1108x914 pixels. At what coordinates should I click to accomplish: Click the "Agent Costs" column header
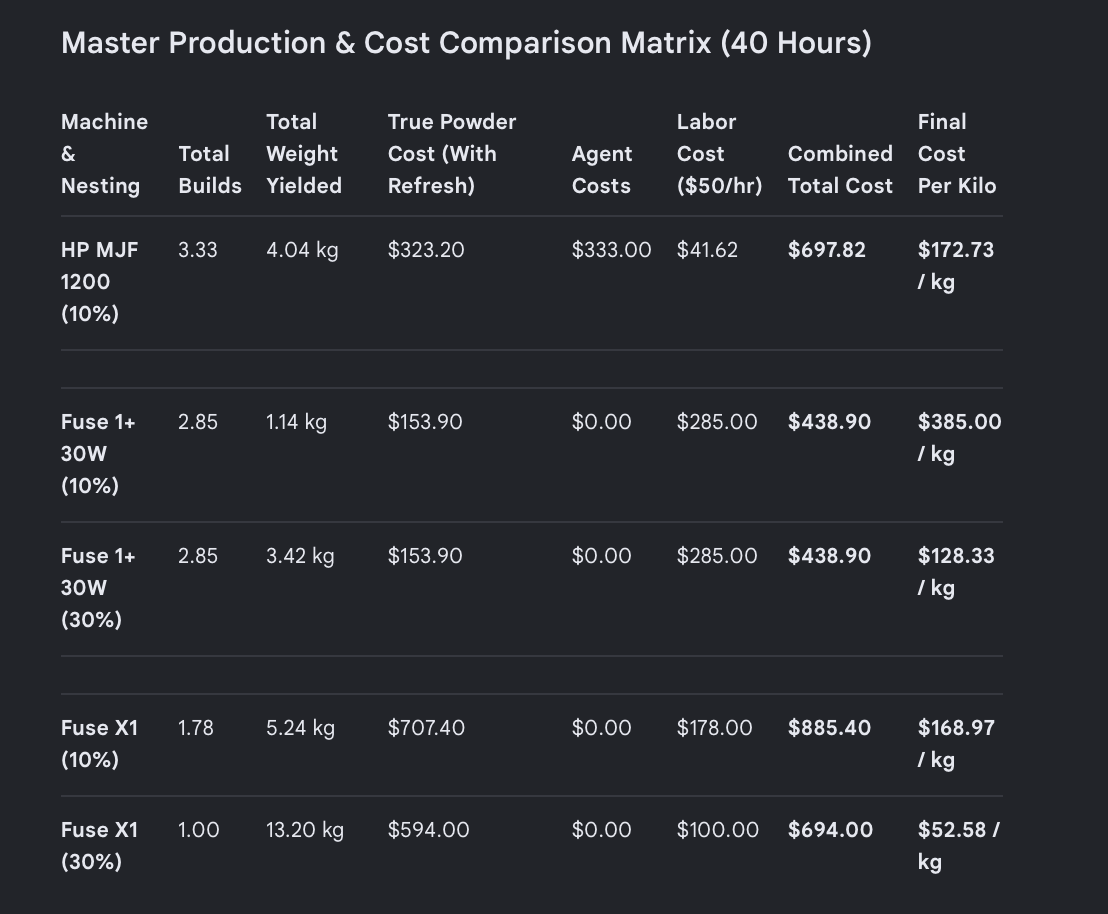coord(601,170)
